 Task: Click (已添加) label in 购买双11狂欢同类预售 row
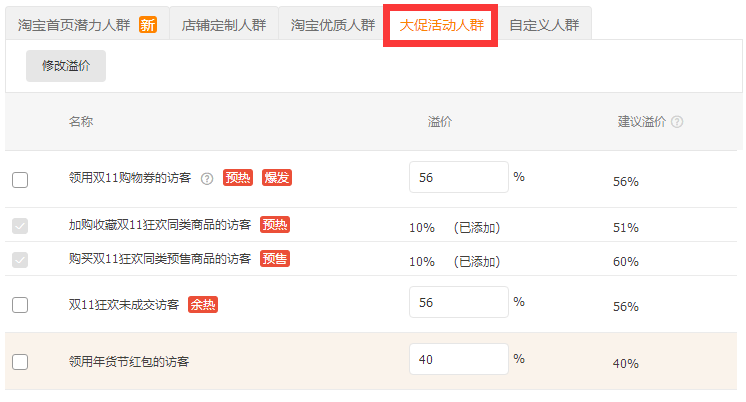pyautogui.click(x=477, y=262)
